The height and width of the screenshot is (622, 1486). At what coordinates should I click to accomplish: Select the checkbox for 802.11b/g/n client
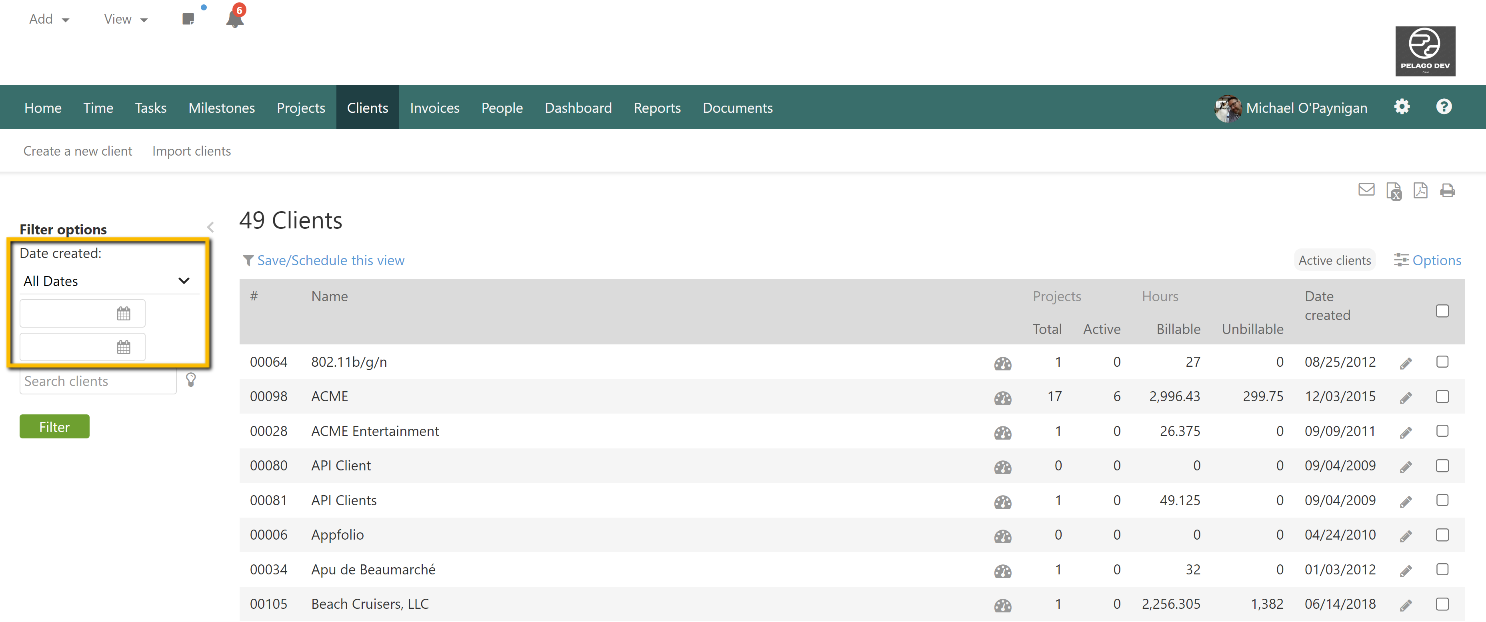[1442, 362]
